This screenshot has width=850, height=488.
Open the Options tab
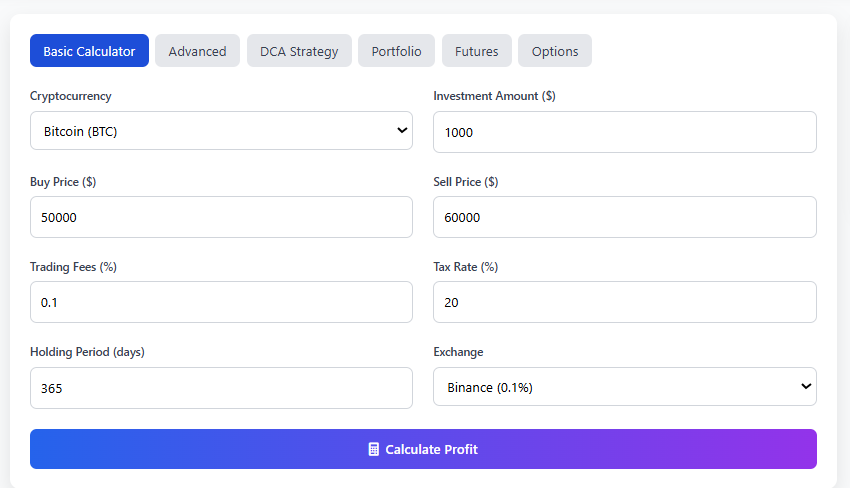(554, 51)
